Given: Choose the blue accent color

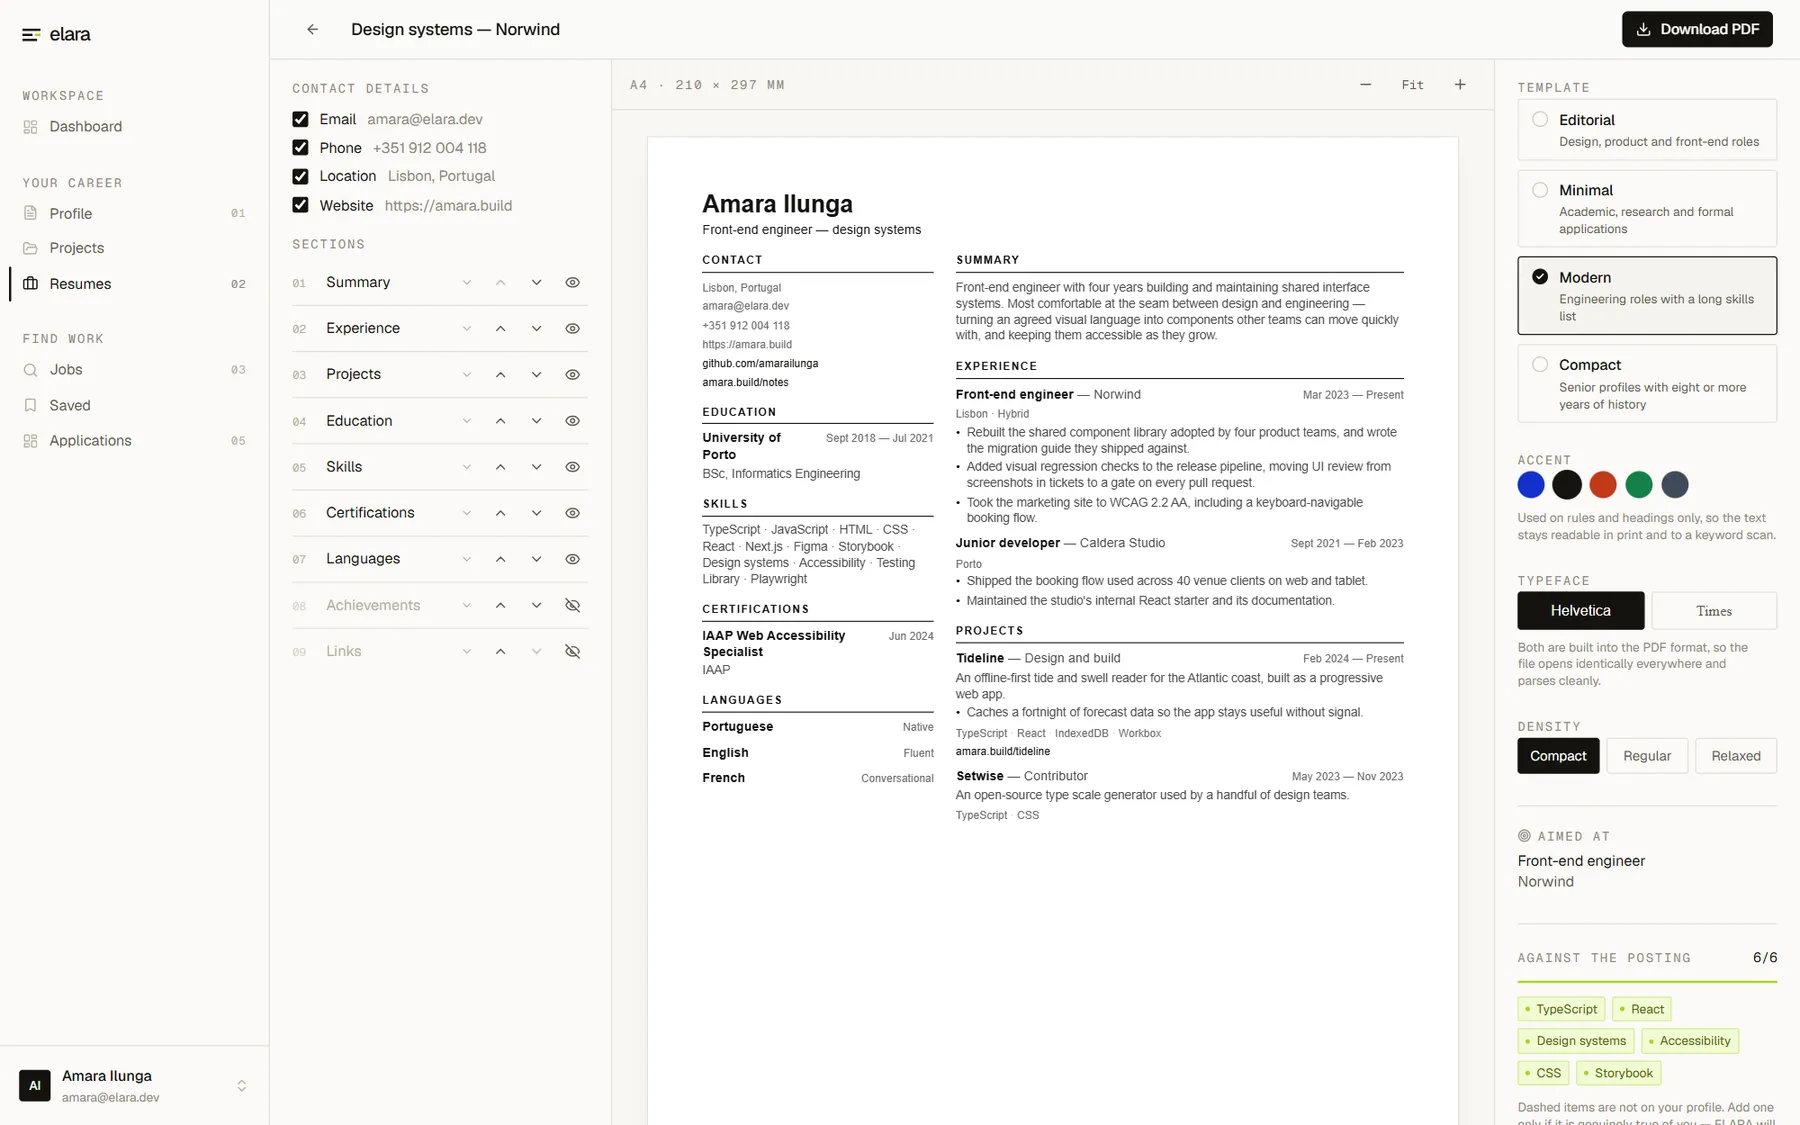Looking at the screenshot, I should (1531, 485).
